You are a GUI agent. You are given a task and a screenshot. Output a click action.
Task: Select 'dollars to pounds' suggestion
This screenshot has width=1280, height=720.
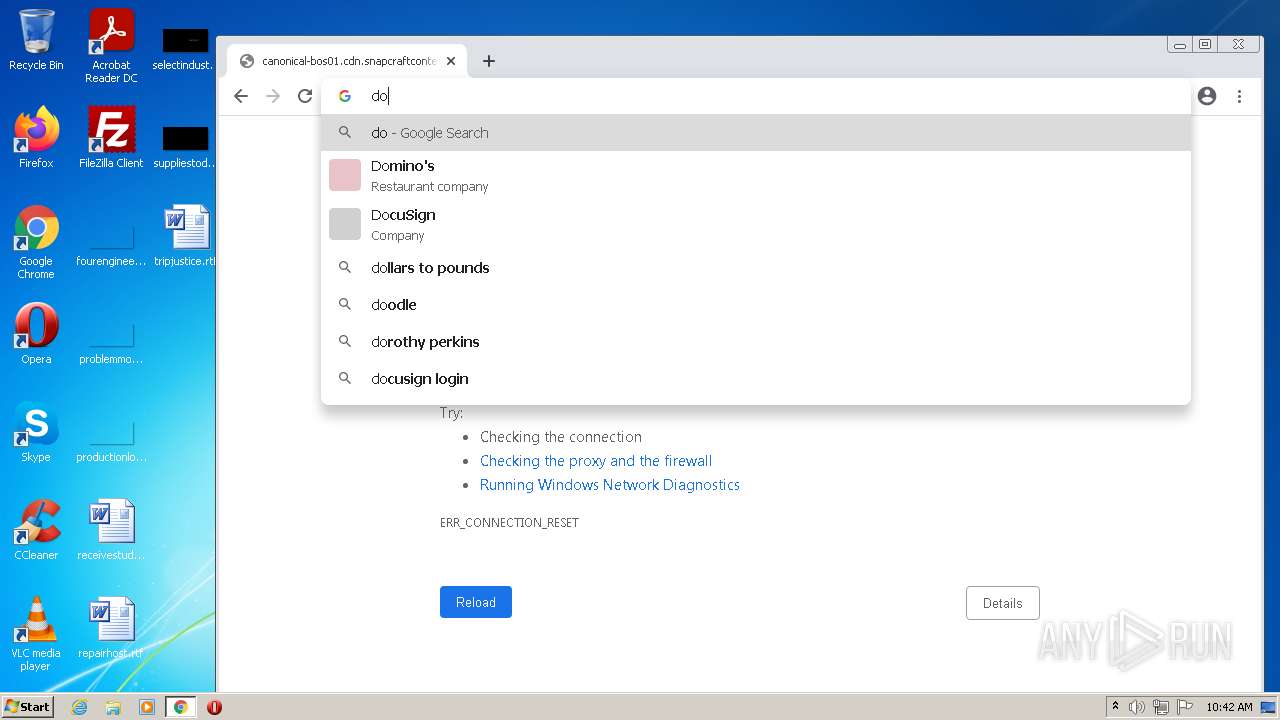[756, 268]
